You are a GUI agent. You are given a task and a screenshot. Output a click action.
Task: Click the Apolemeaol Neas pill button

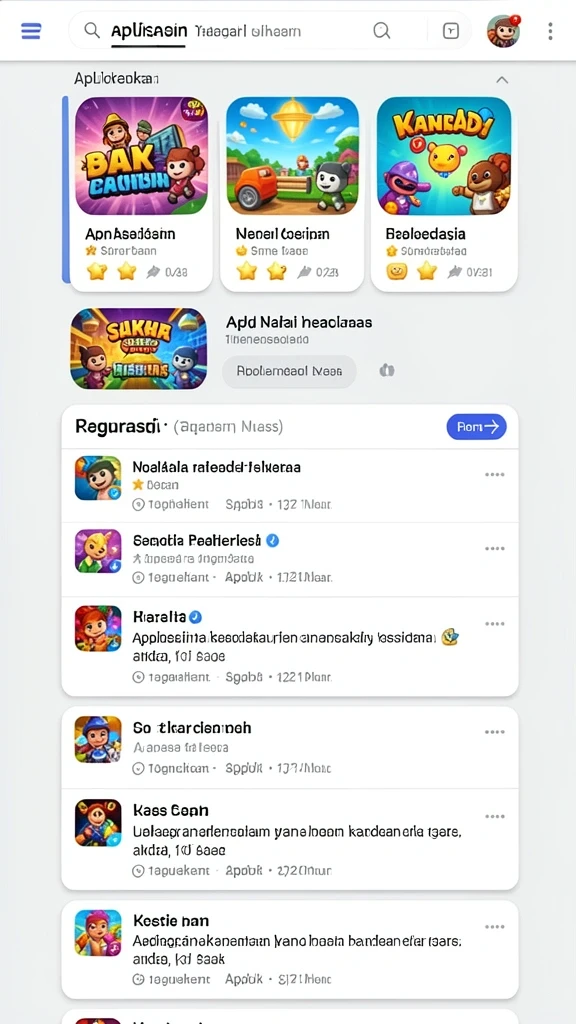(x=289, y=371)
